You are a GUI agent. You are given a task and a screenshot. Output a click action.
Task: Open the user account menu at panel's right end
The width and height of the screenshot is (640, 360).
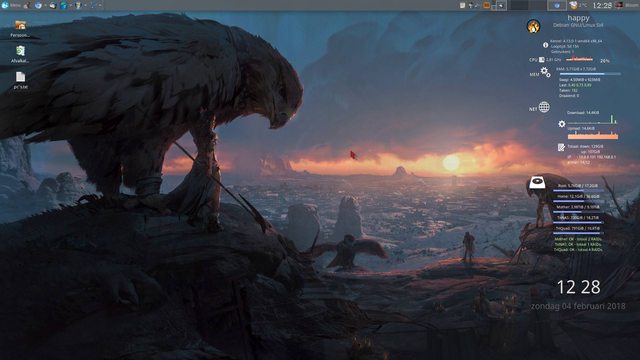pyautogui.click(x=627, y=5)
